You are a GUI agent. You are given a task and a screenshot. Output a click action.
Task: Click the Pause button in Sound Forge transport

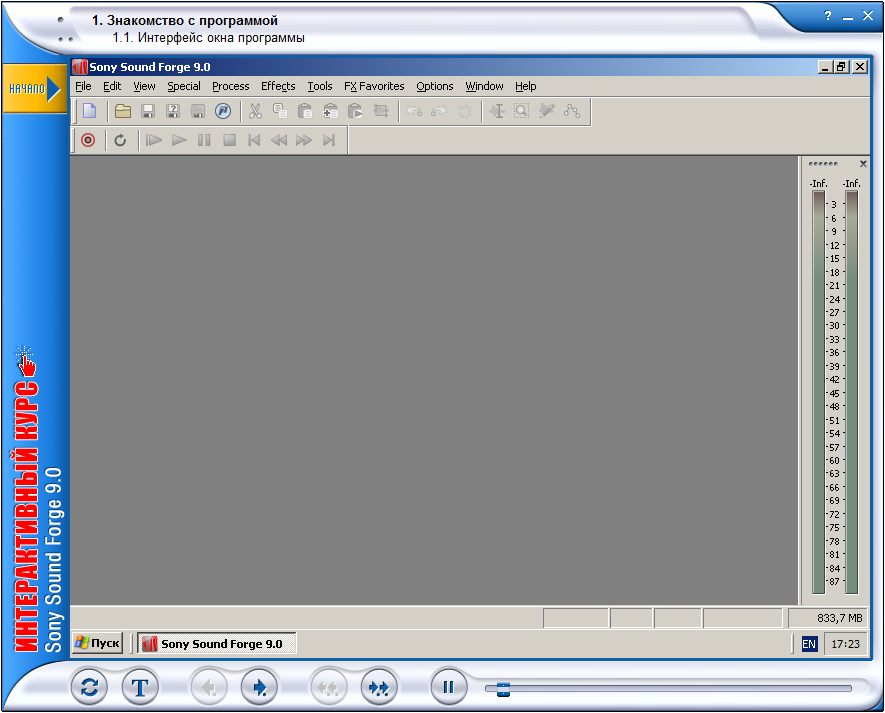click(x=204, y=140)
